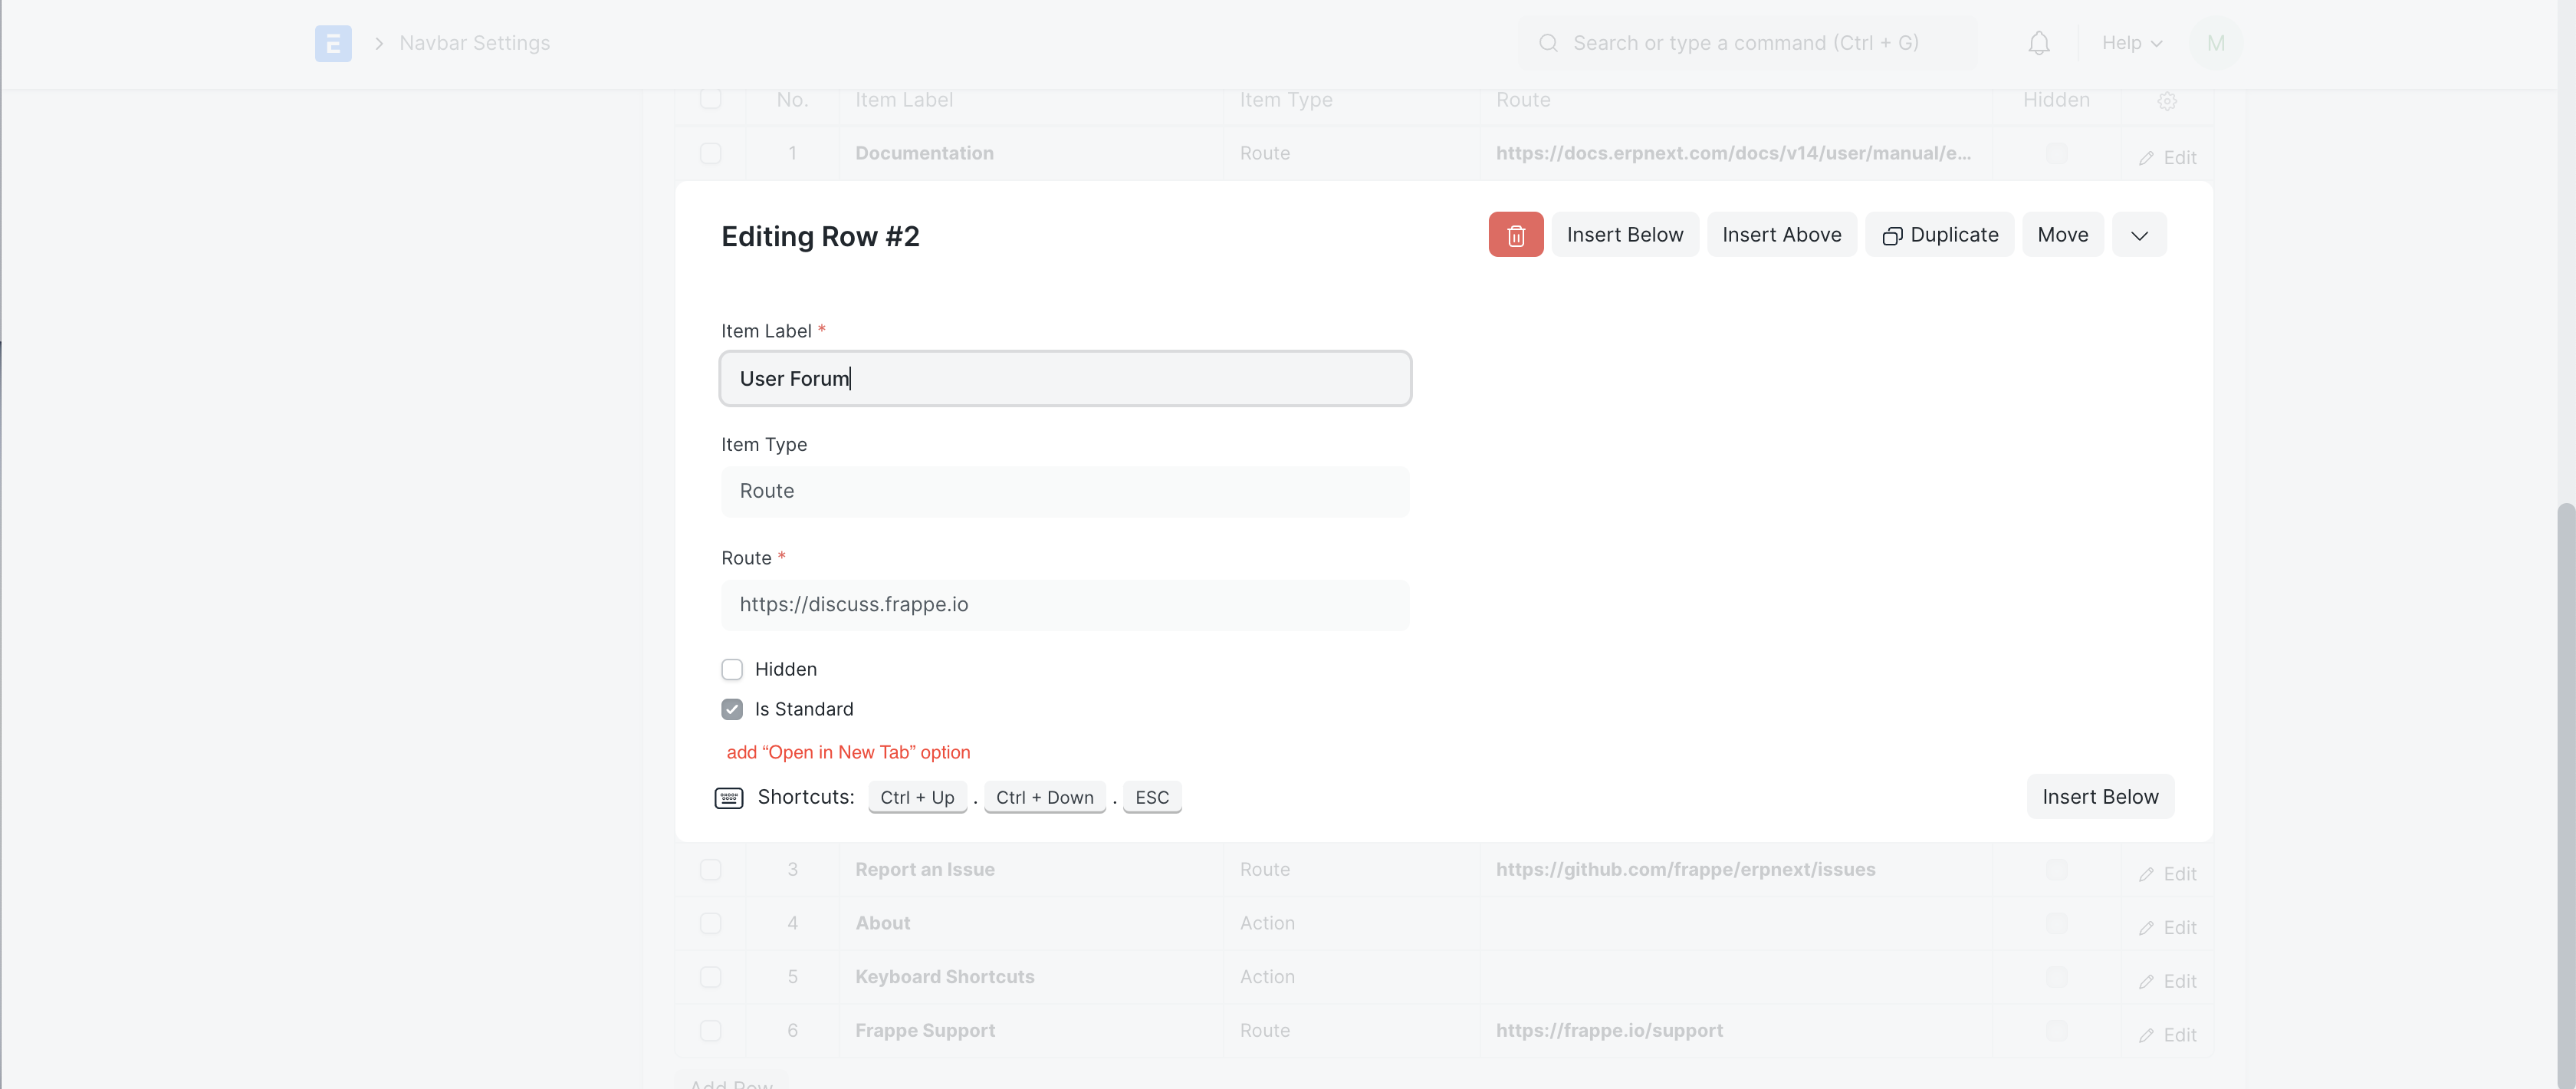This screenshot has height=1089, width=2576.
Task: Click inside the Route URL field
Action: [x=1065, y=604]
